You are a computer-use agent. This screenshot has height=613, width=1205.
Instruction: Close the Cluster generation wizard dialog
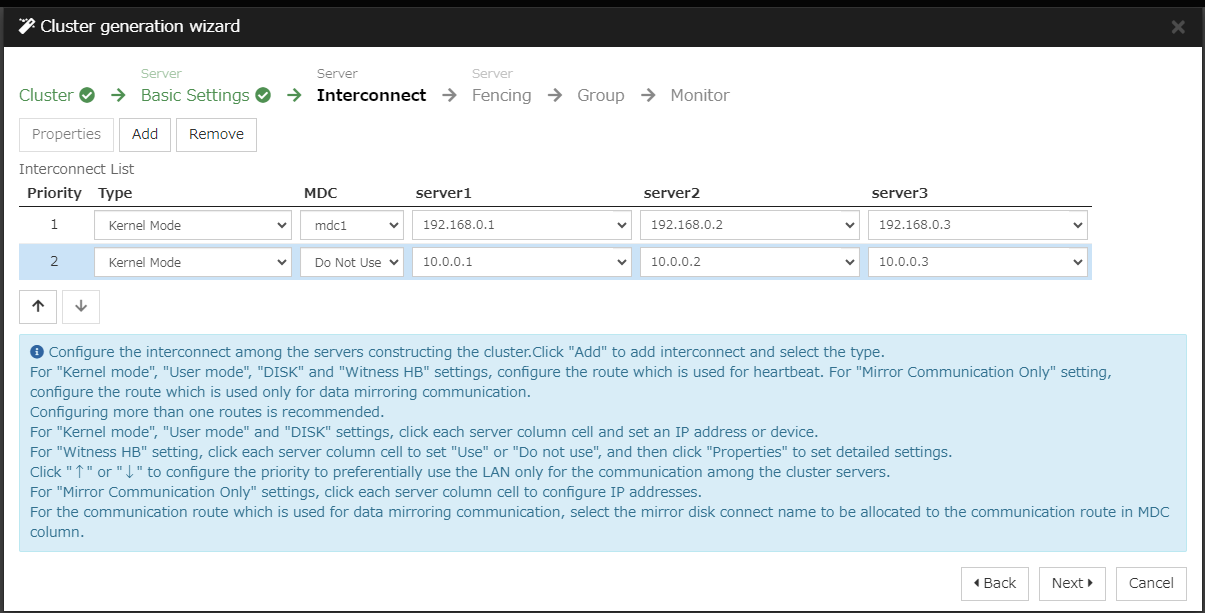pos(1178,27)
